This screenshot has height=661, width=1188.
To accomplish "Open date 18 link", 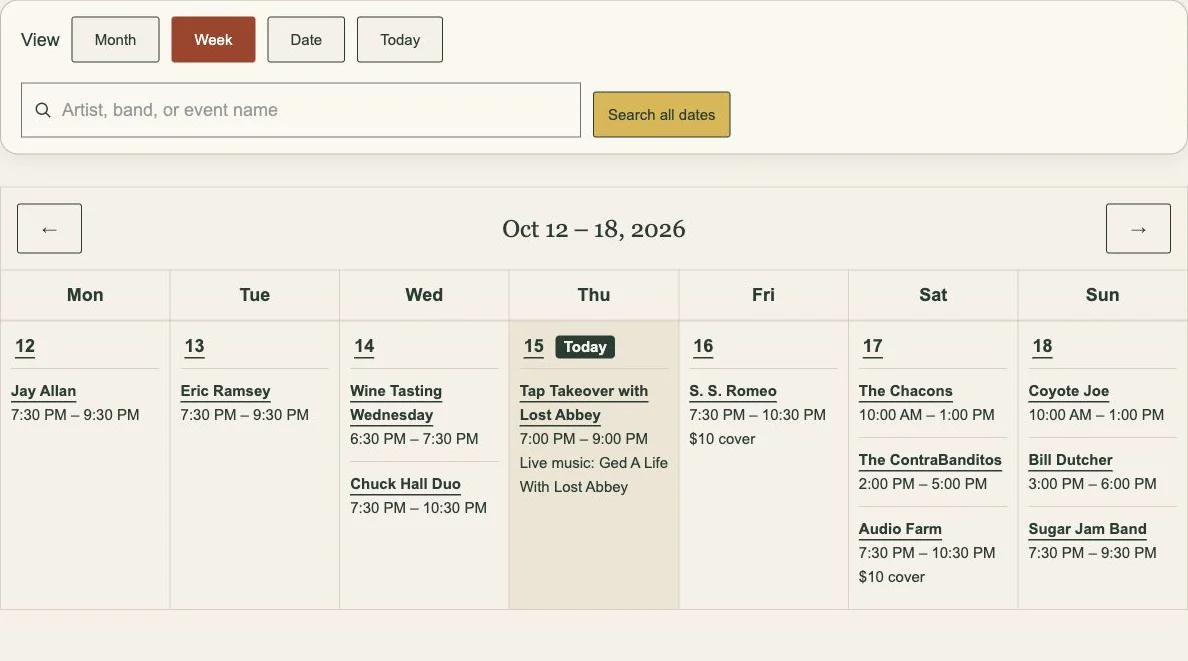I will tap(1043, 346).
